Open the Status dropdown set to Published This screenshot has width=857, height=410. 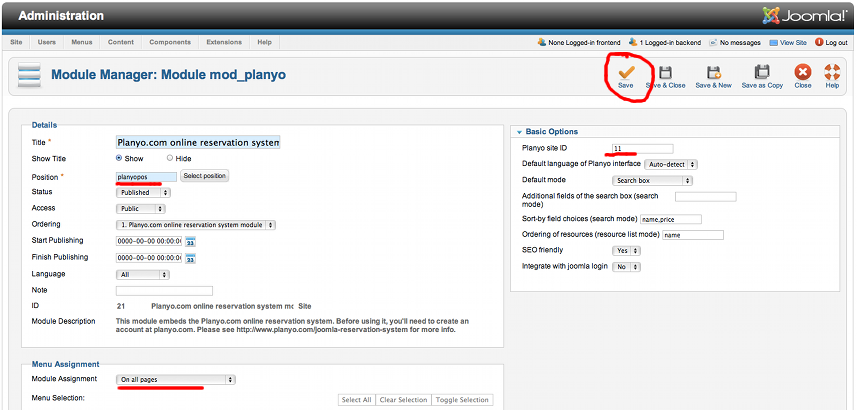143,192
